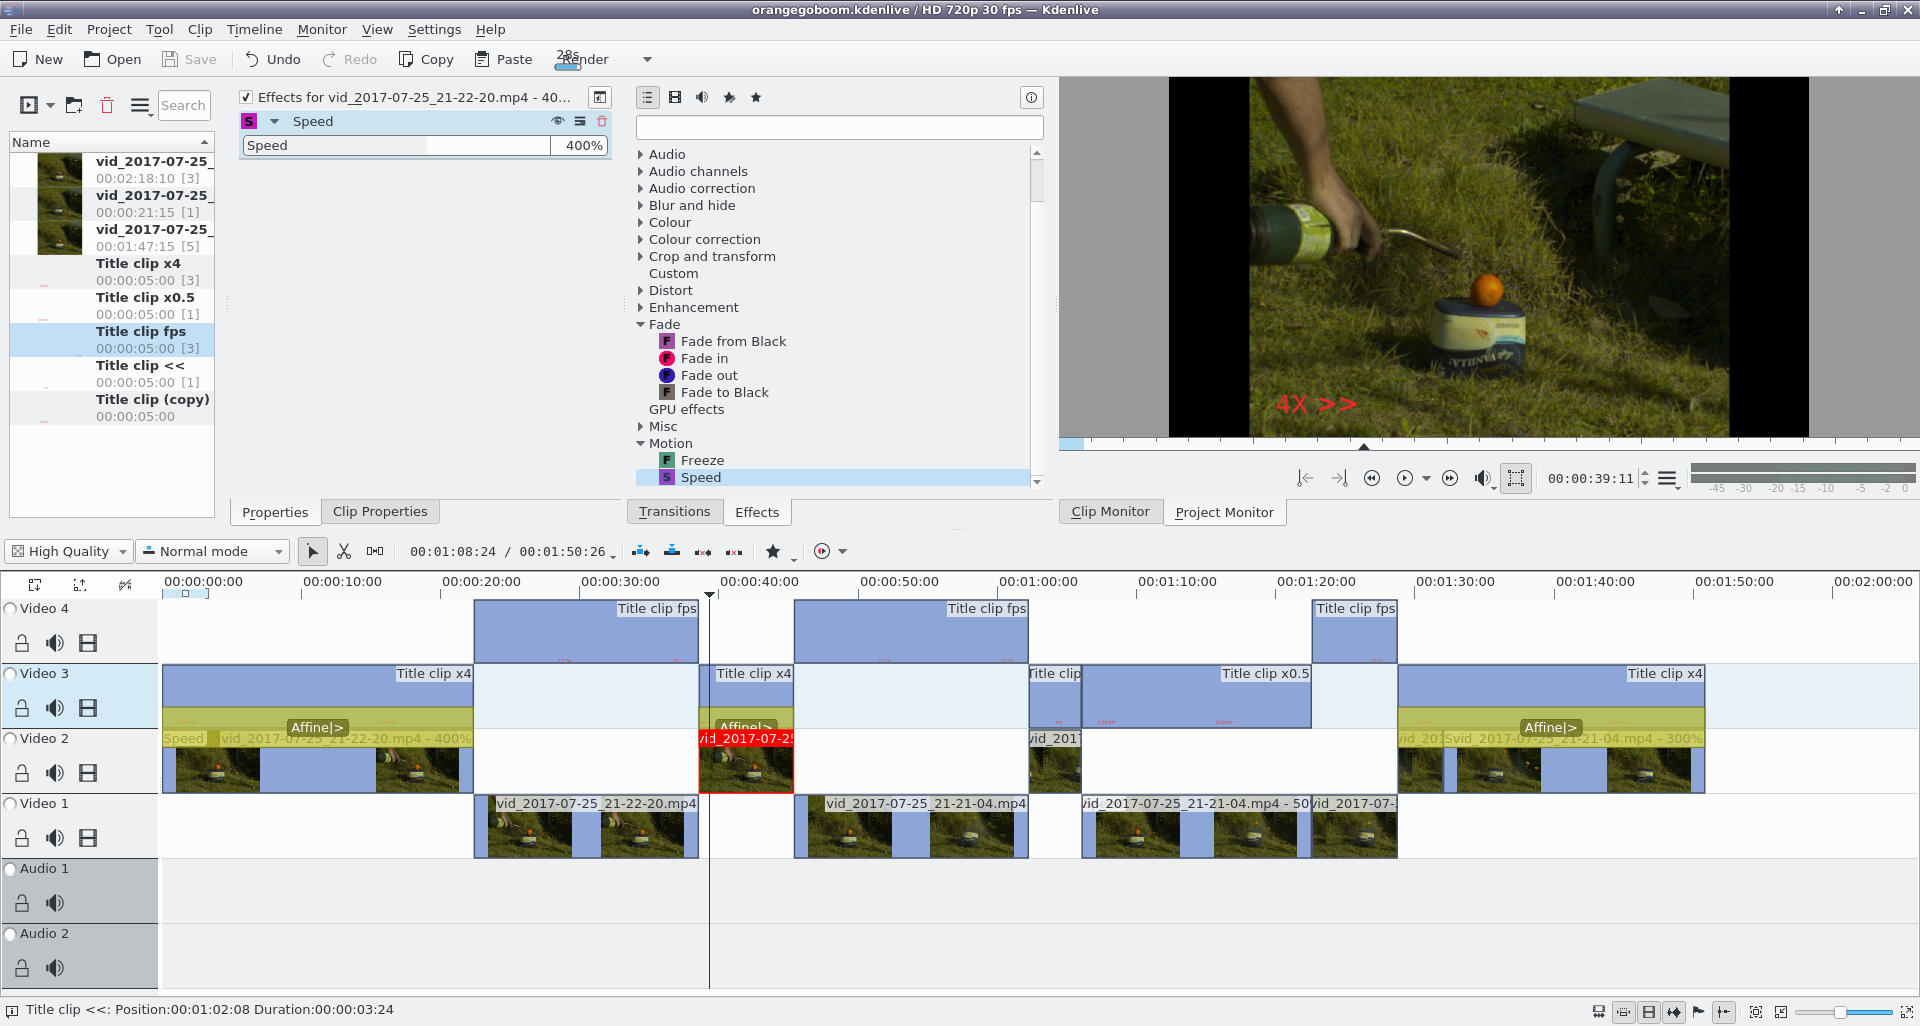
Task: Select the Video 3 track radio button
Action: (x=11, y=674)
